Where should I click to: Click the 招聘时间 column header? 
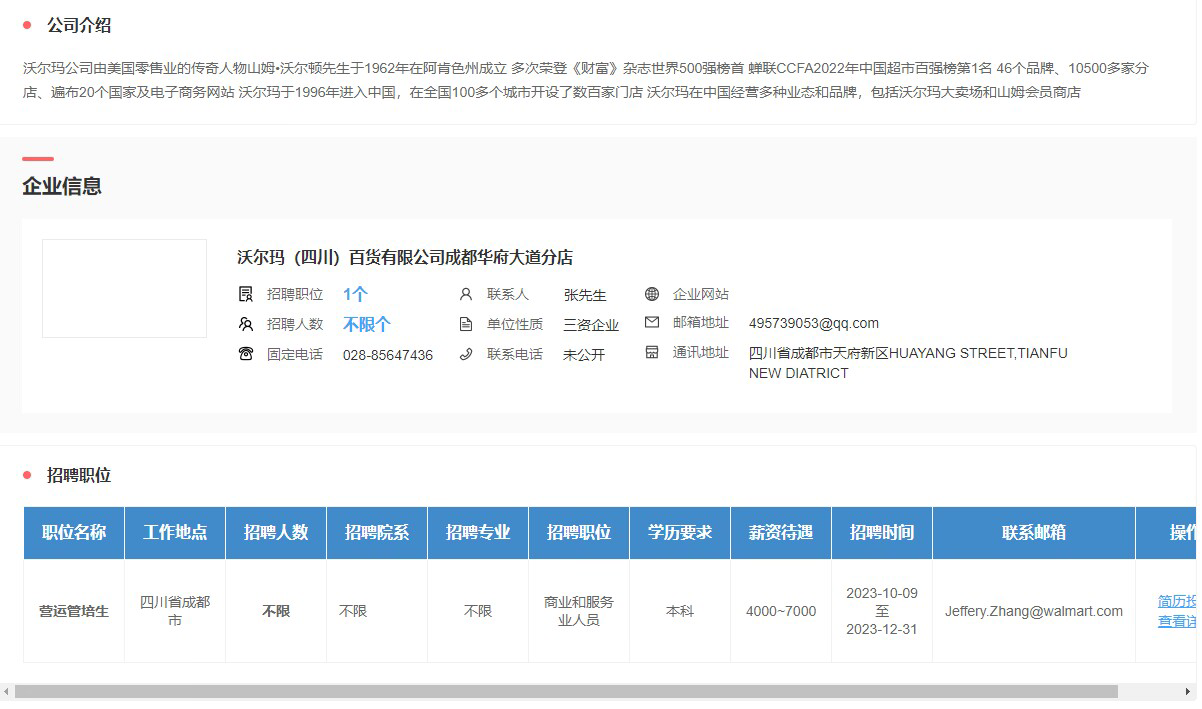(882, 533)
